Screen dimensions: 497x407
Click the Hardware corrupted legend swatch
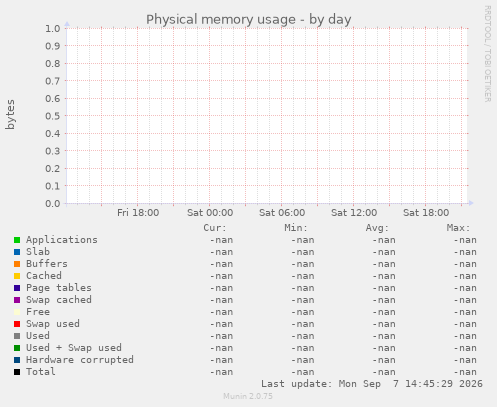17,360
